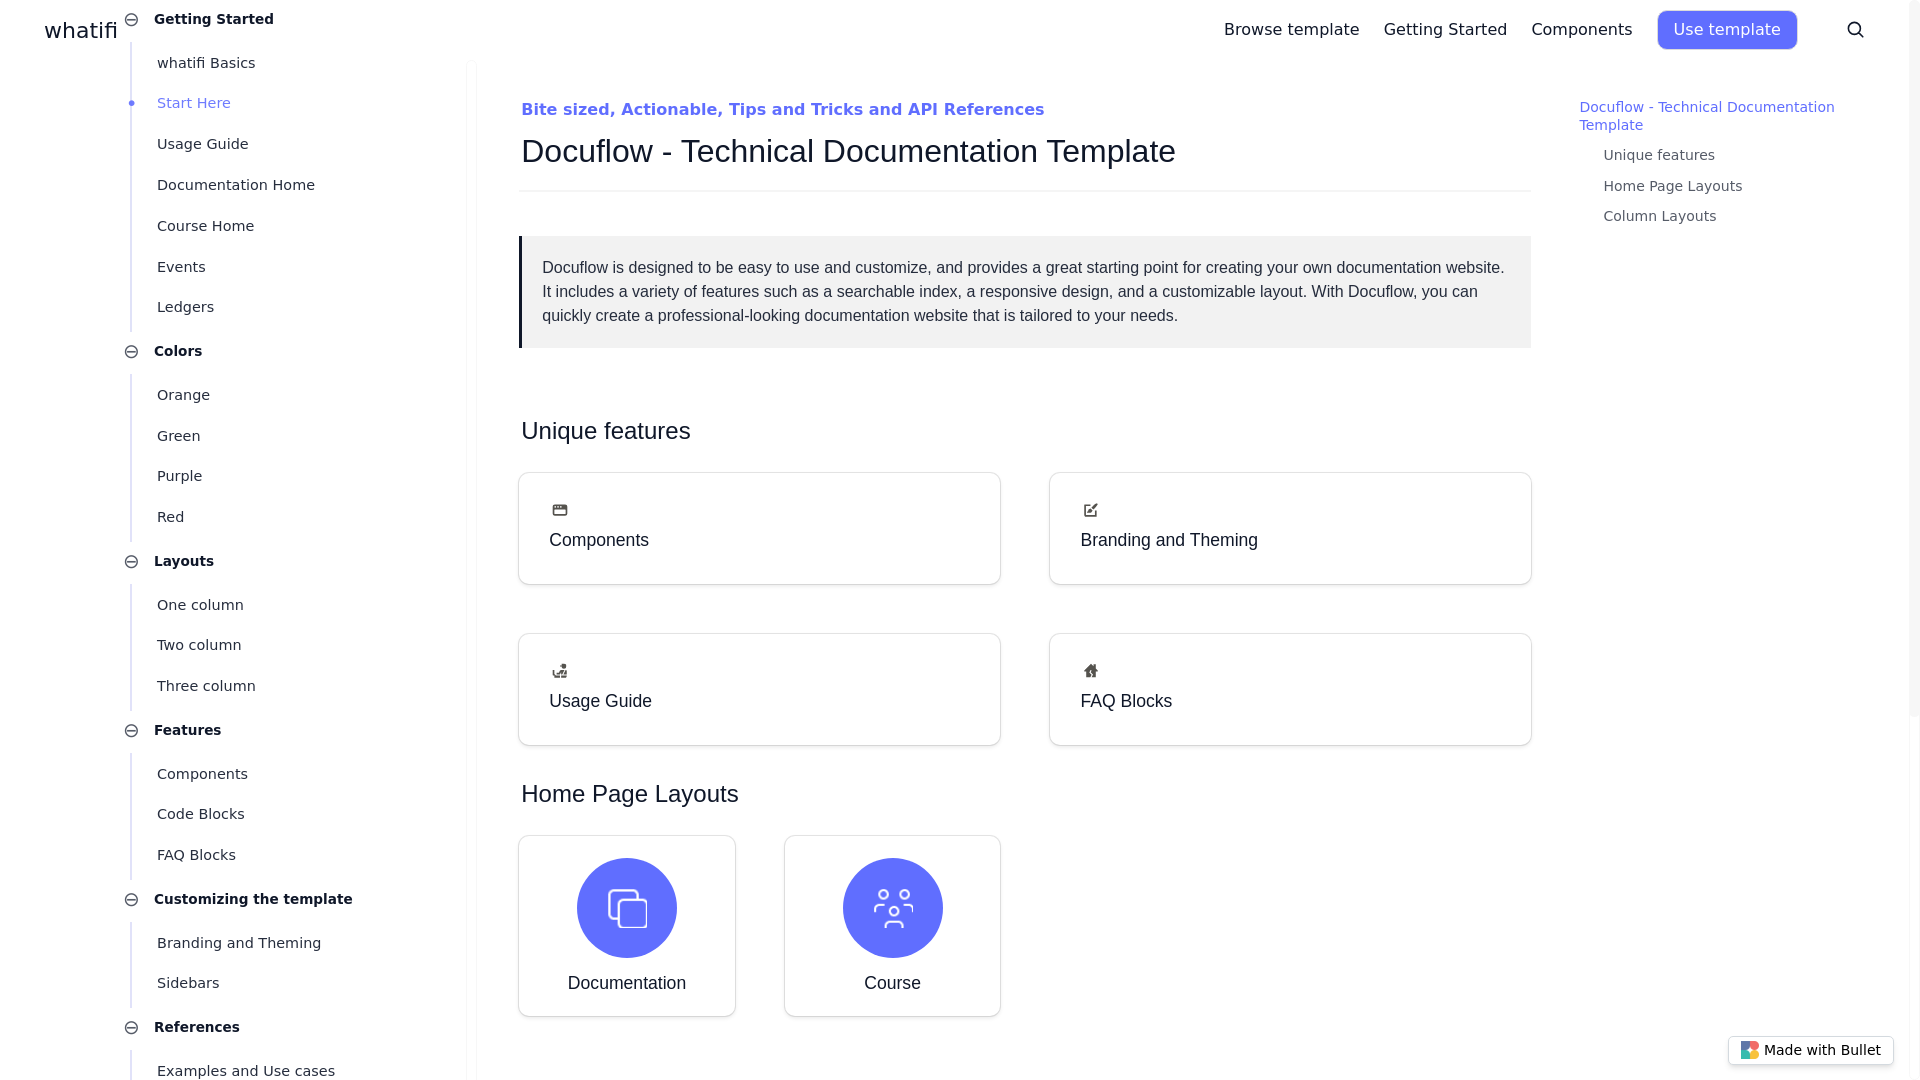This screenshot has width=1920, height=1080.
Task: Click the Course people circle icon
Action: [893, 908]
